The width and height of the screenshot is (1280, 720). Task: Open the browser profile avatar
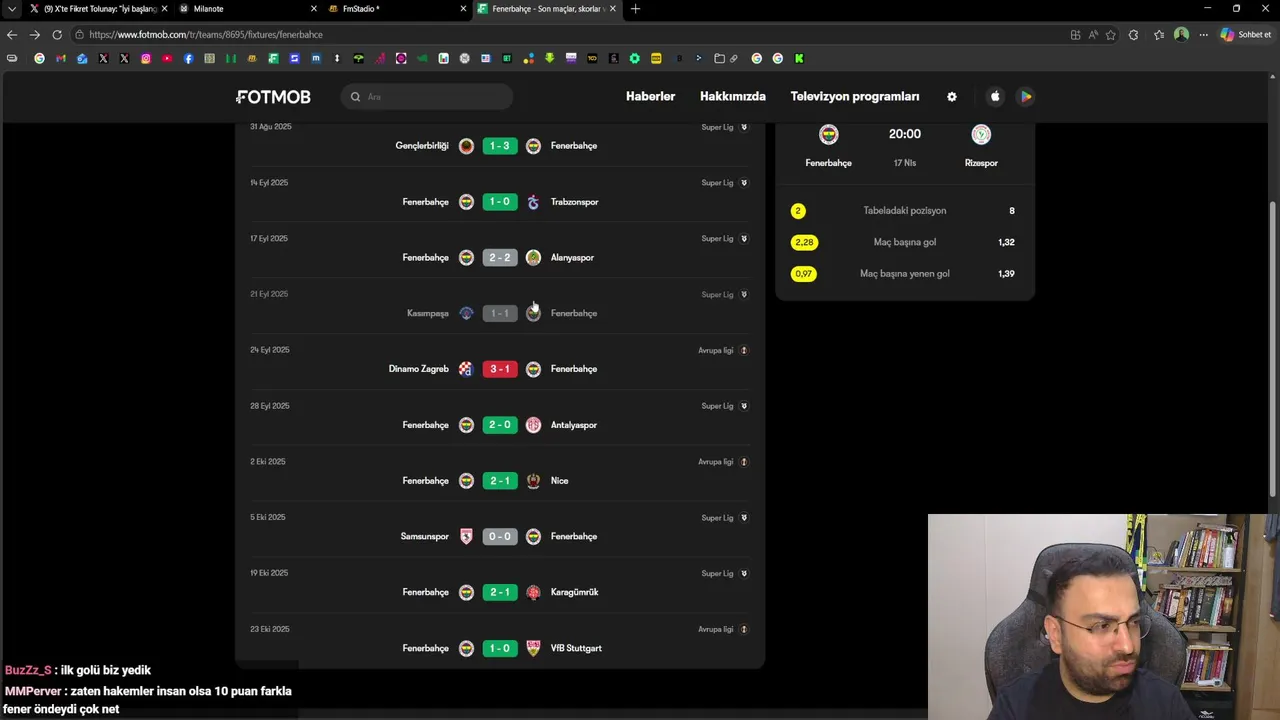pos(1182,35)
